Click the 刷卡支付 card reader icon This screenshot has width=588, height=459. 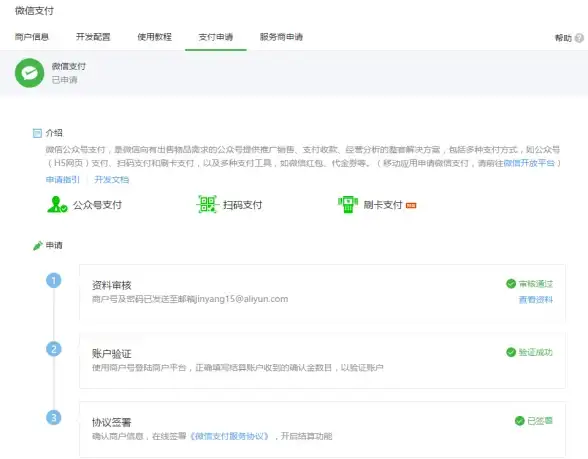click(x=348, y=204)
